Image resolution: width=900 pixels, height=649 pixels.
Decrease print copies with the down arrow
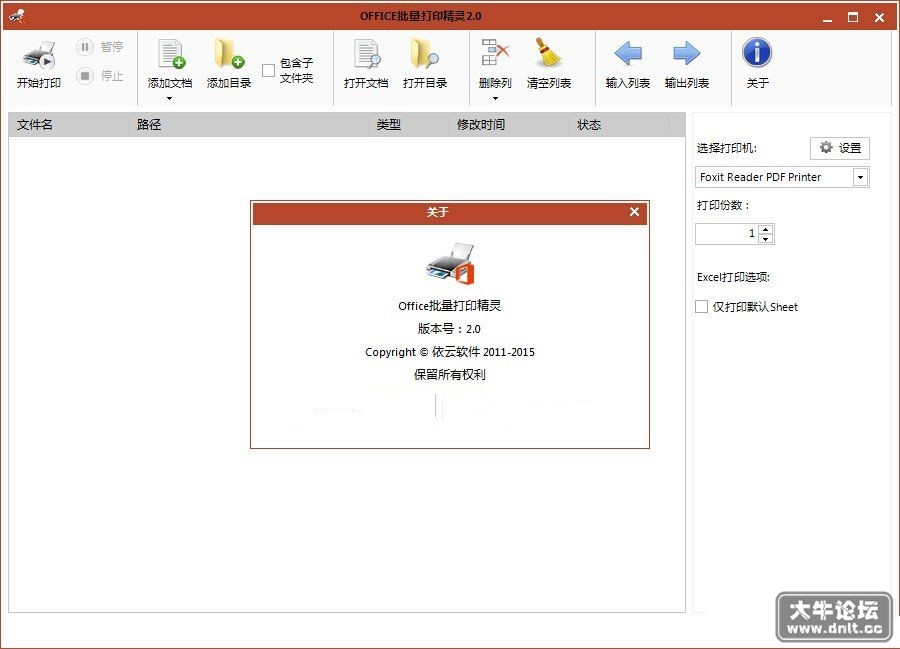point(766,239)
